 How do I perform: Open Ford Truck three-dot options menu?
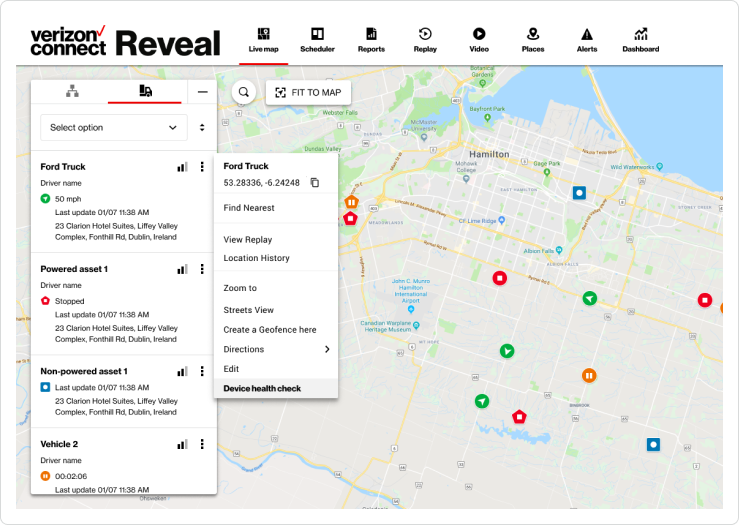[202, 167]
